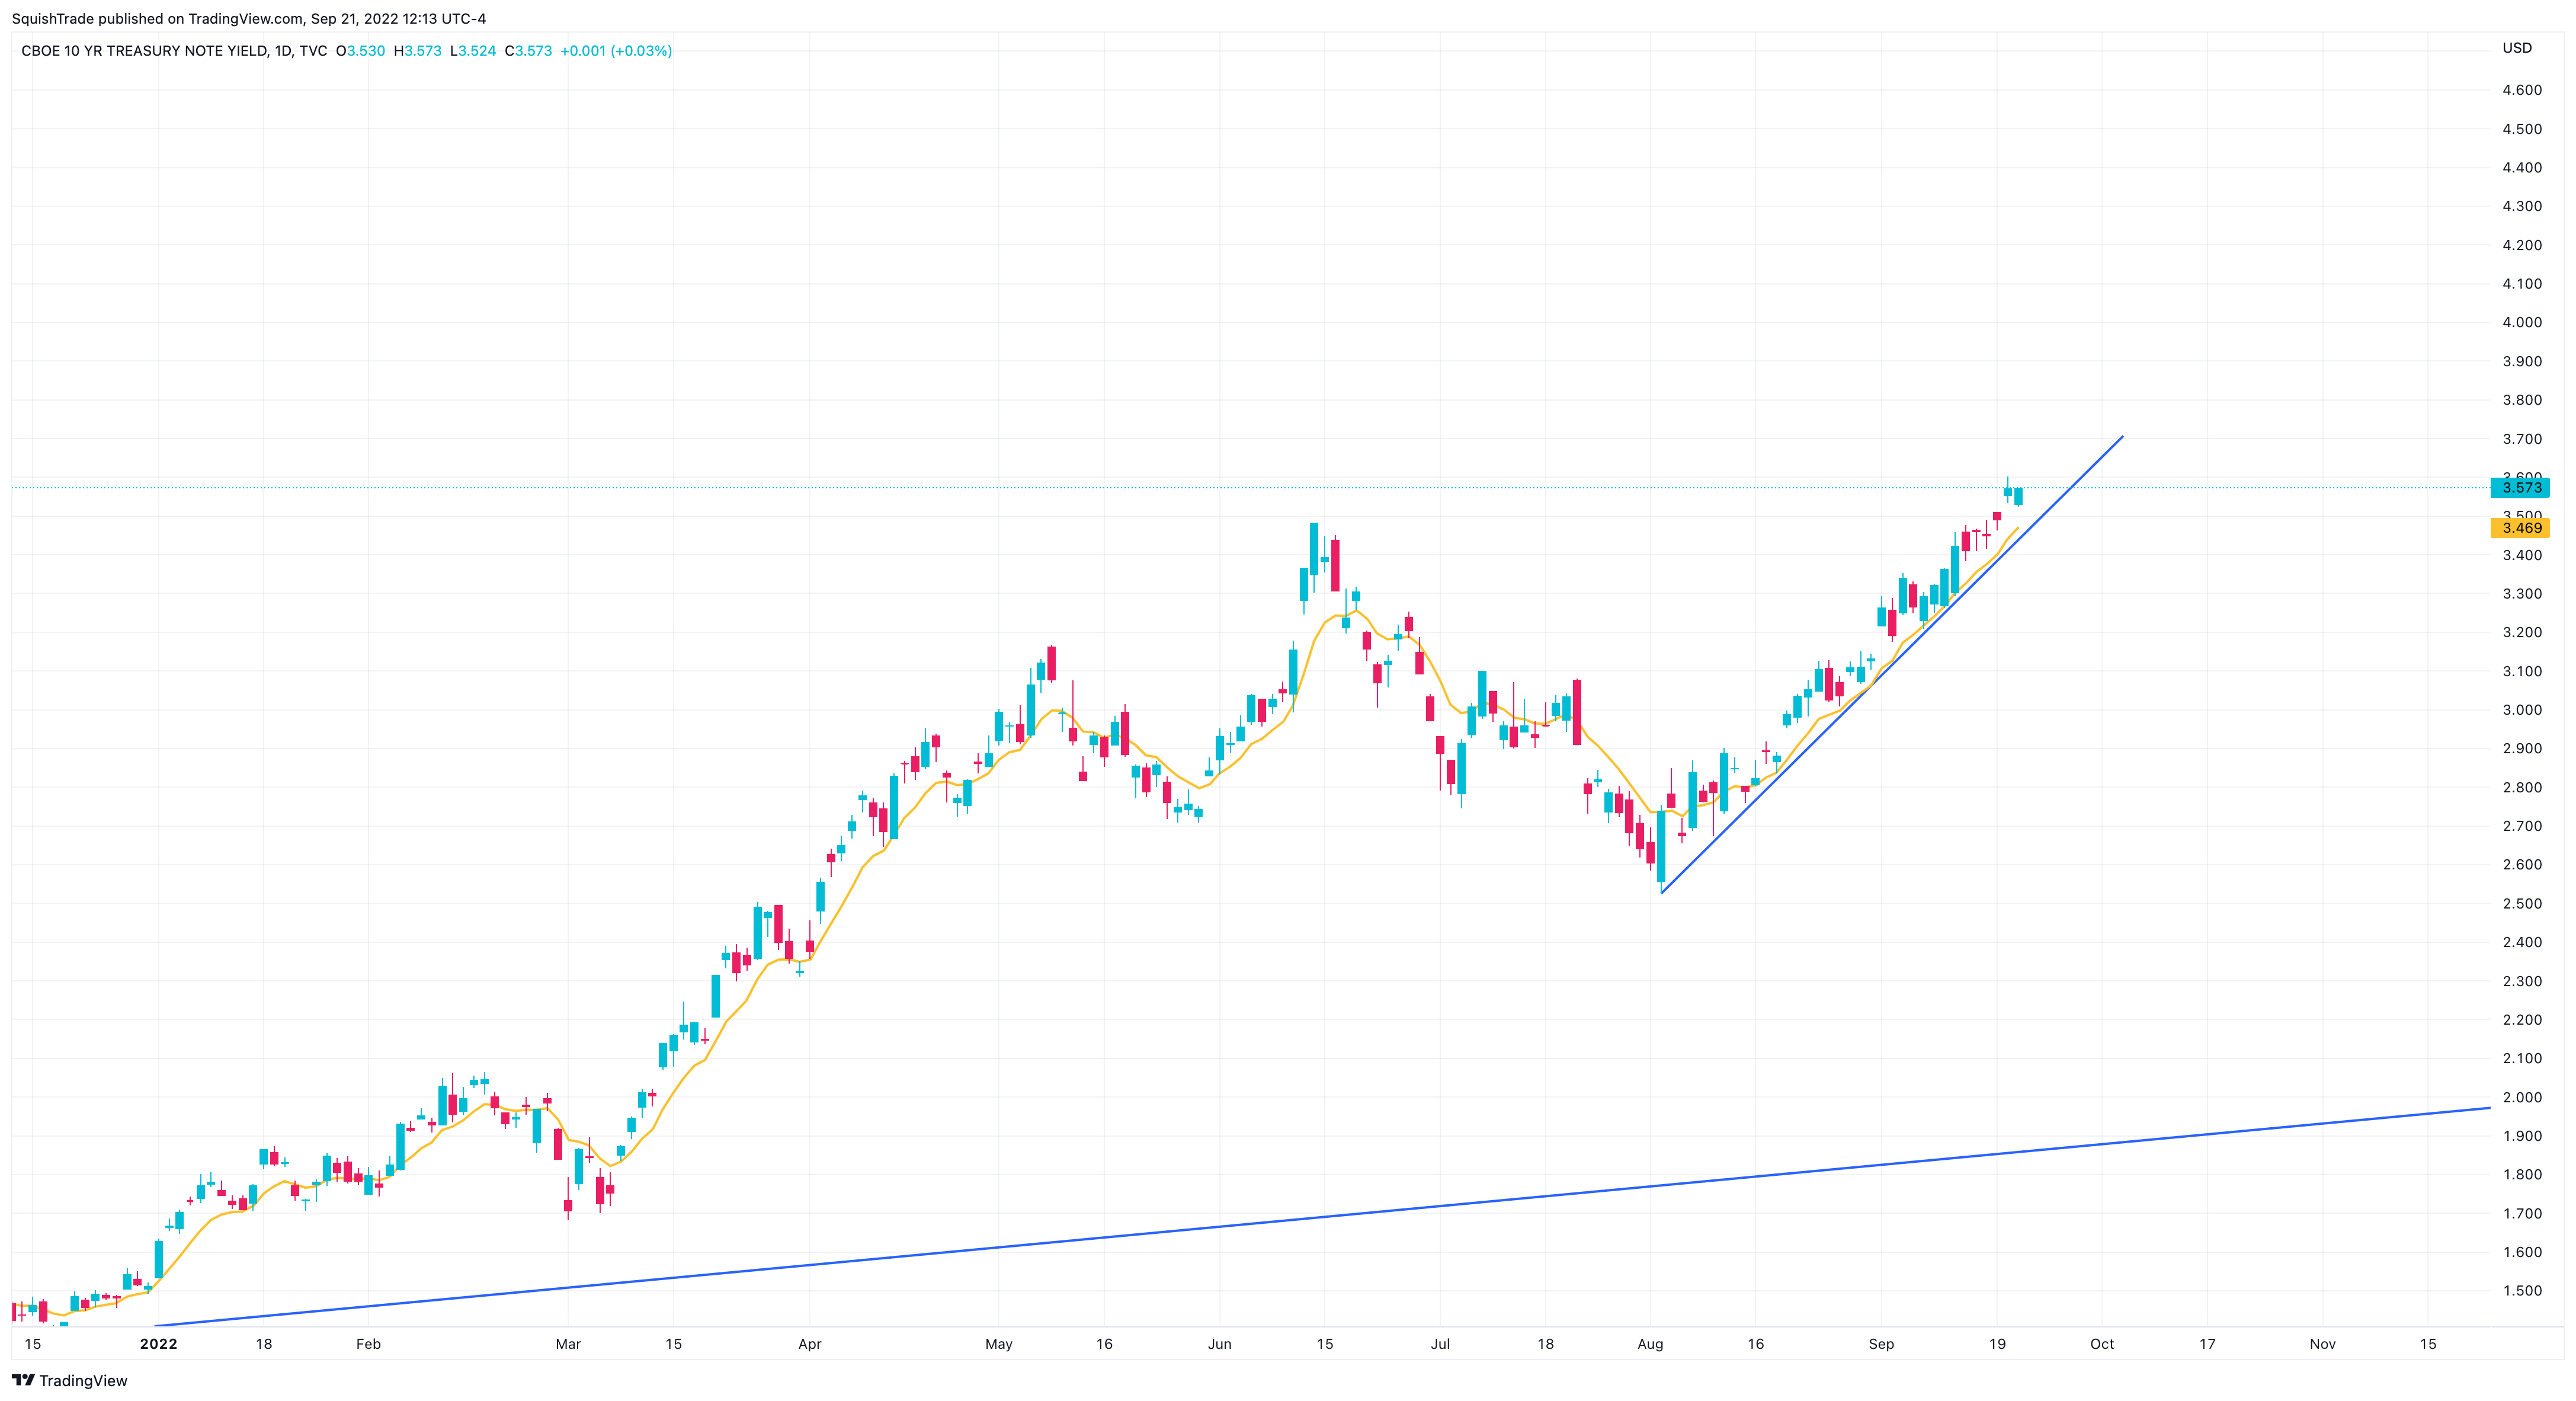Click the Mar time axis label
The height and width of the screenshot is (1401, 2576).
click(x=568, y=1344)
